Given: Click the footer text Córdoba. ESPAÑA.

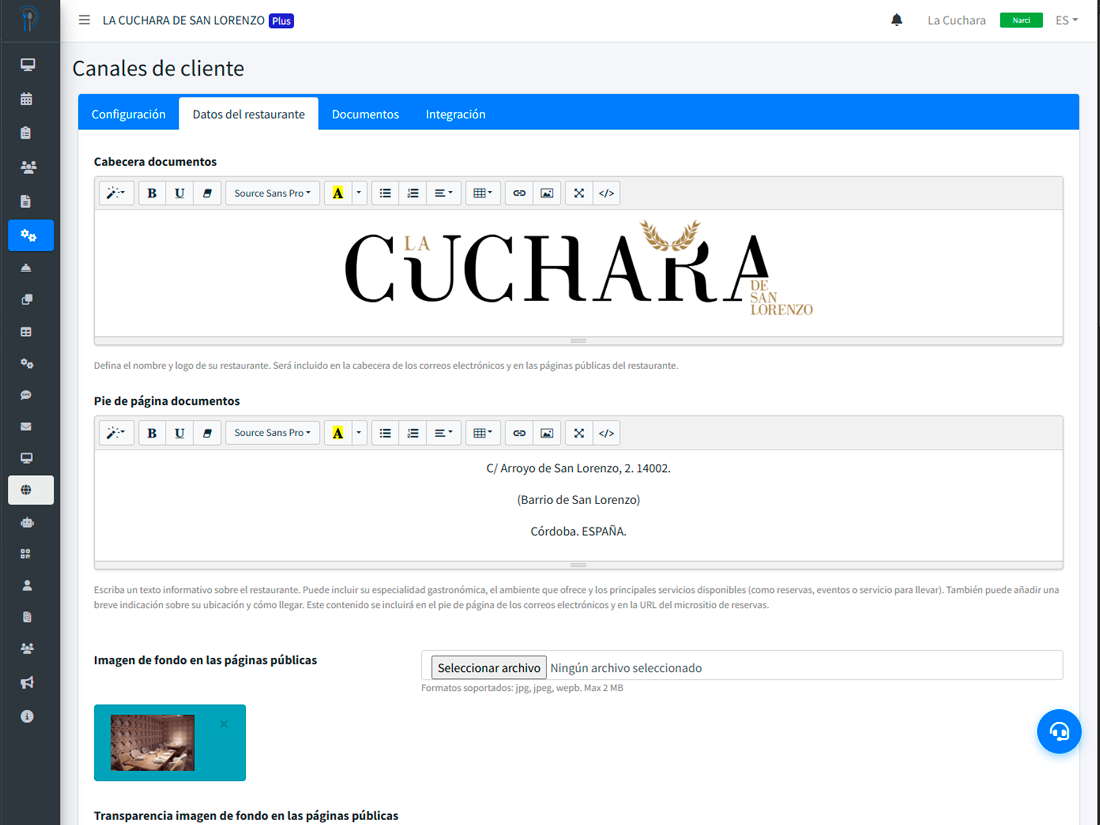Looking at the screenshot, I should tap(578, 531).
